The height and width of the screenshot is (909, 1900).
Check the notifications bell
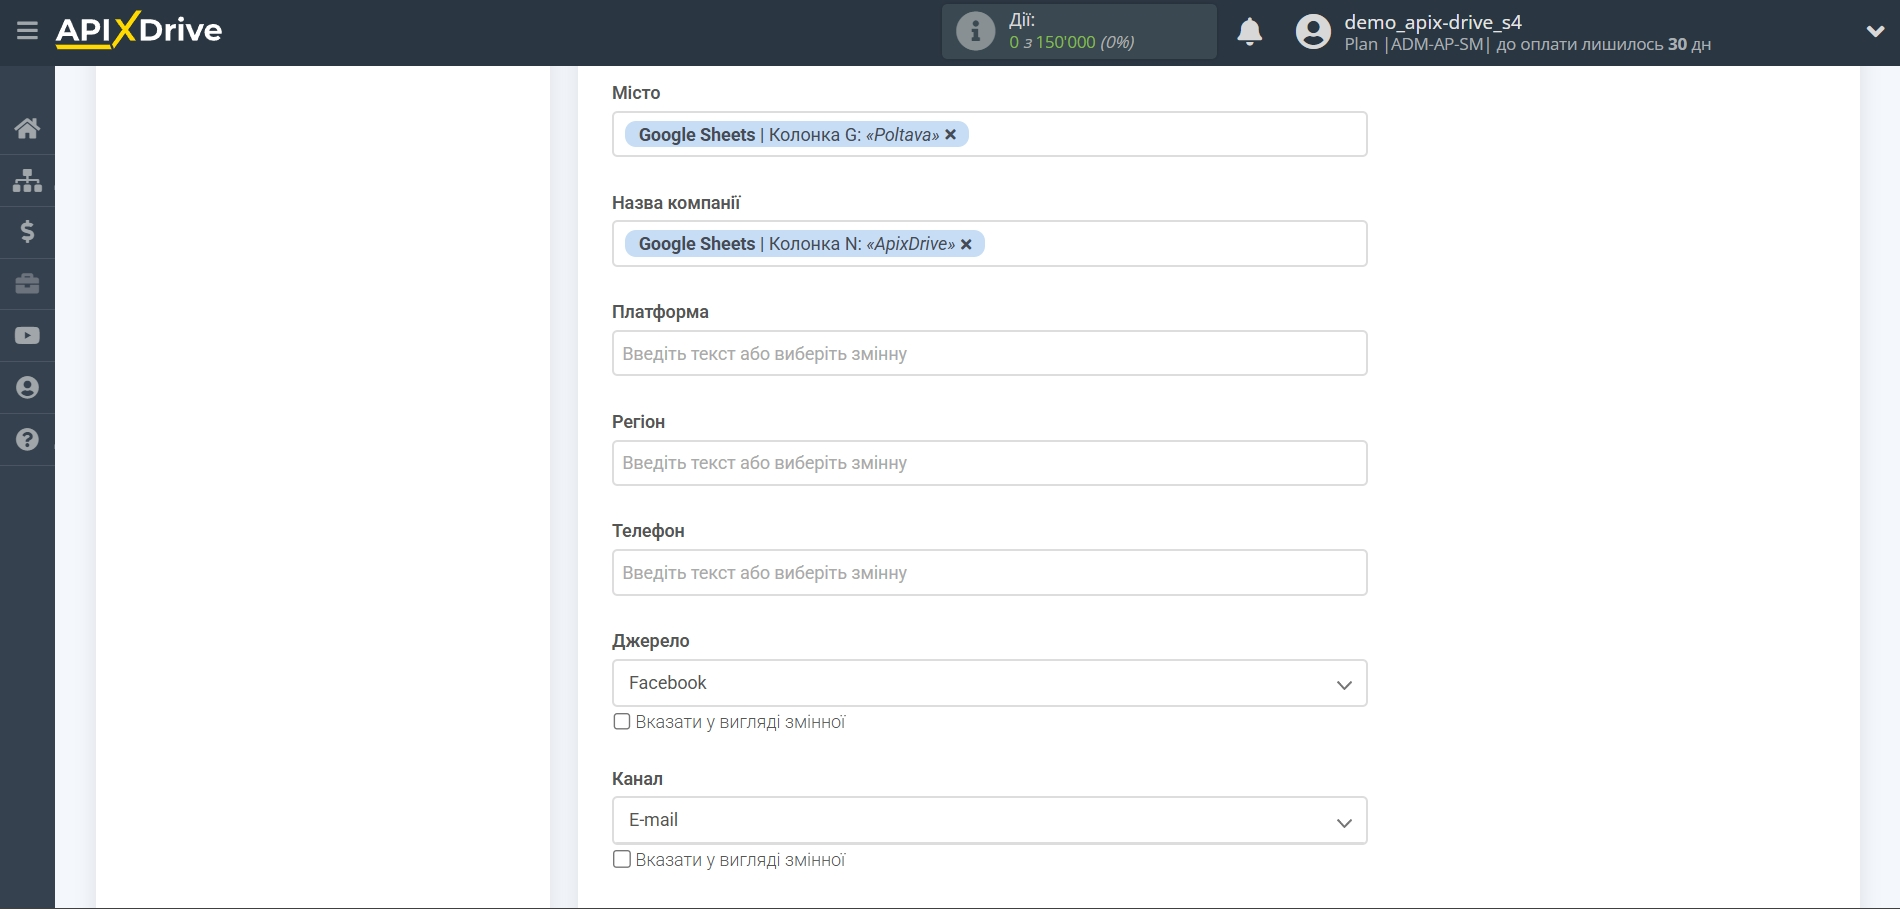[x=1249, y=32]
